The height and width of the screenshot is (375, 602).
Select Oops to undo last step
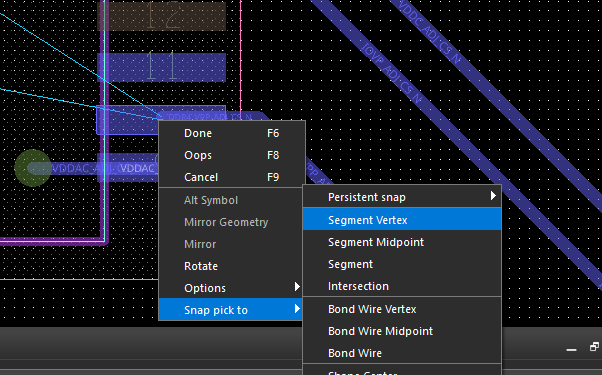(232, 155)
